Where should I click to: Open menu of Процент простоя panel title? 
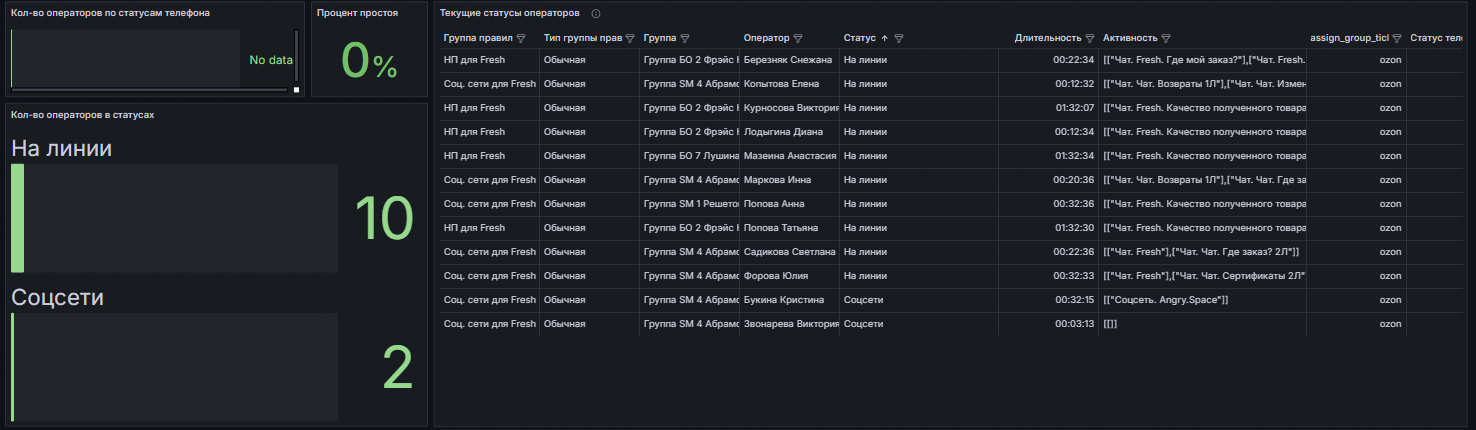tap(357, 13)
